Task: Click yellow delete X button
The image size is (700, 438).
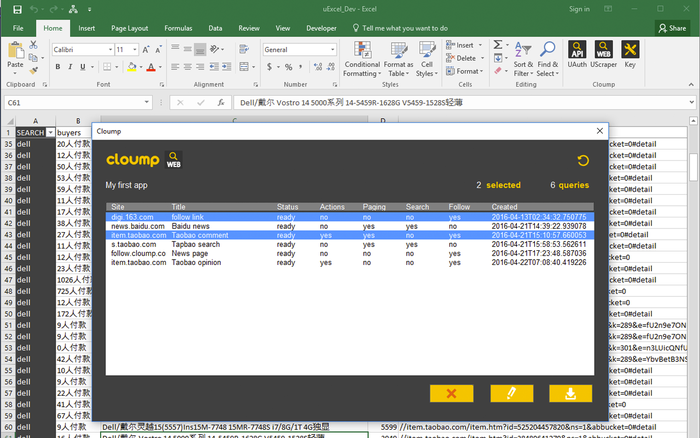Action: (451, 393)
